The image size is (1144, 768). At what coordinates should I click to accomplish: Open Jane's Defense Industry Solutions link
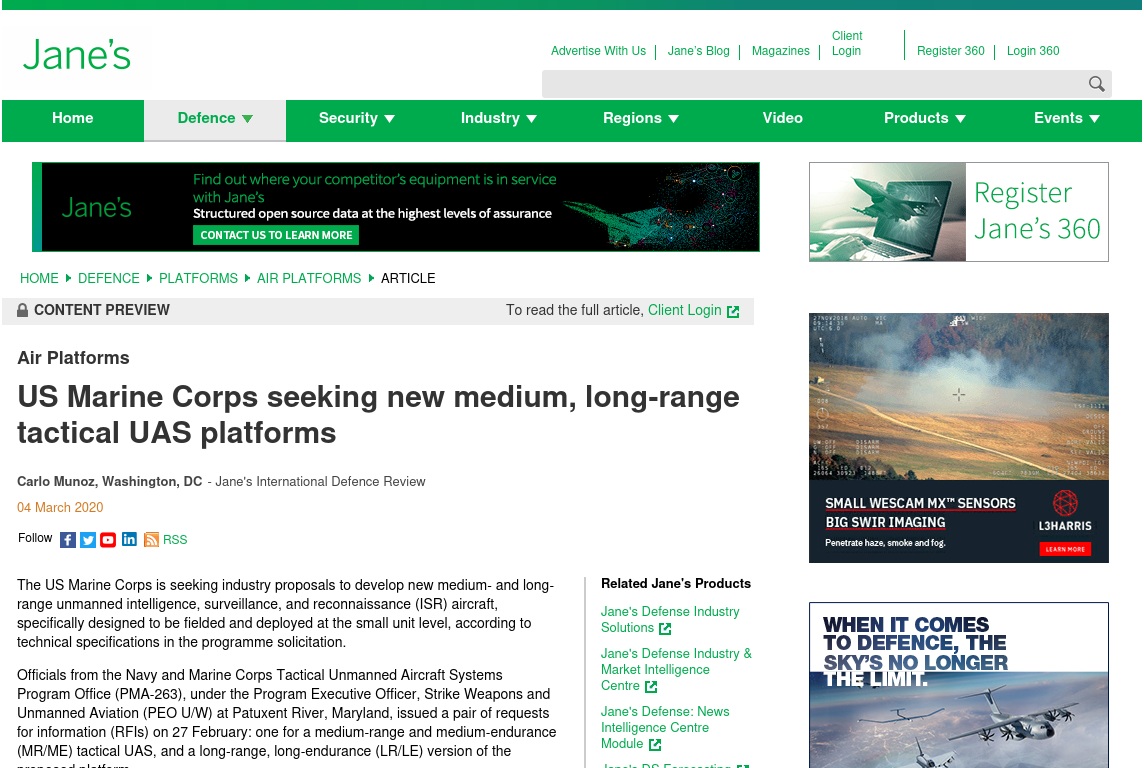(x=670, y=619)
